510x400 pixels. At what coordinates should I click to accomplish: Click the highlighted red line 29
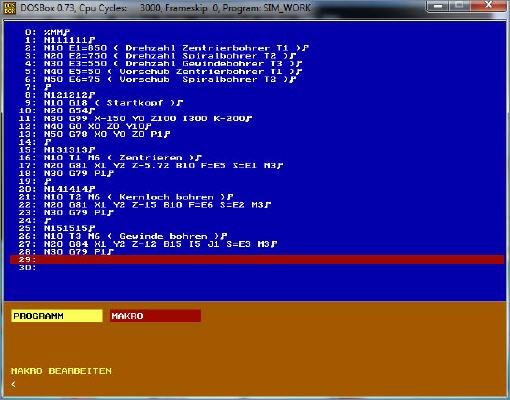[x=257, y=259]
